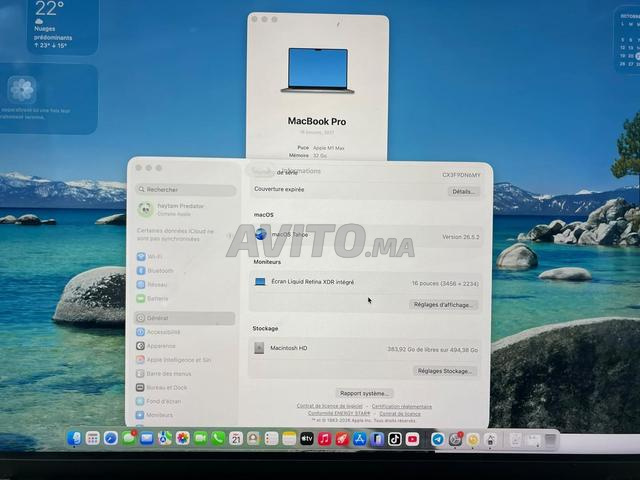Viewport: 640px width, 480px height.
Task: Launch Safari from the dock
Action: coord(111,439)
